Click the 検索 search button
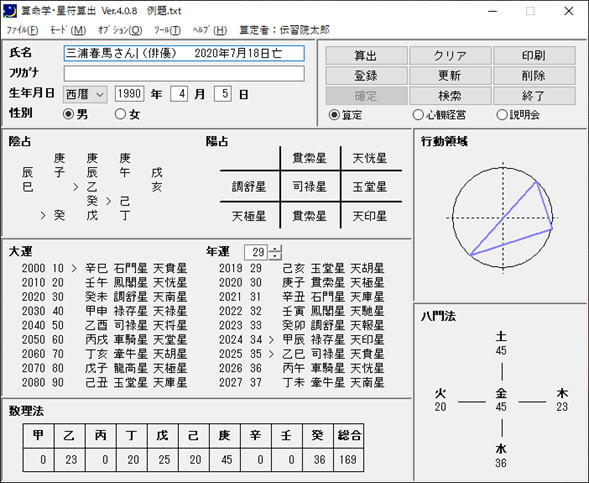Viewport: 589px width, 483px height. (450, 96)
